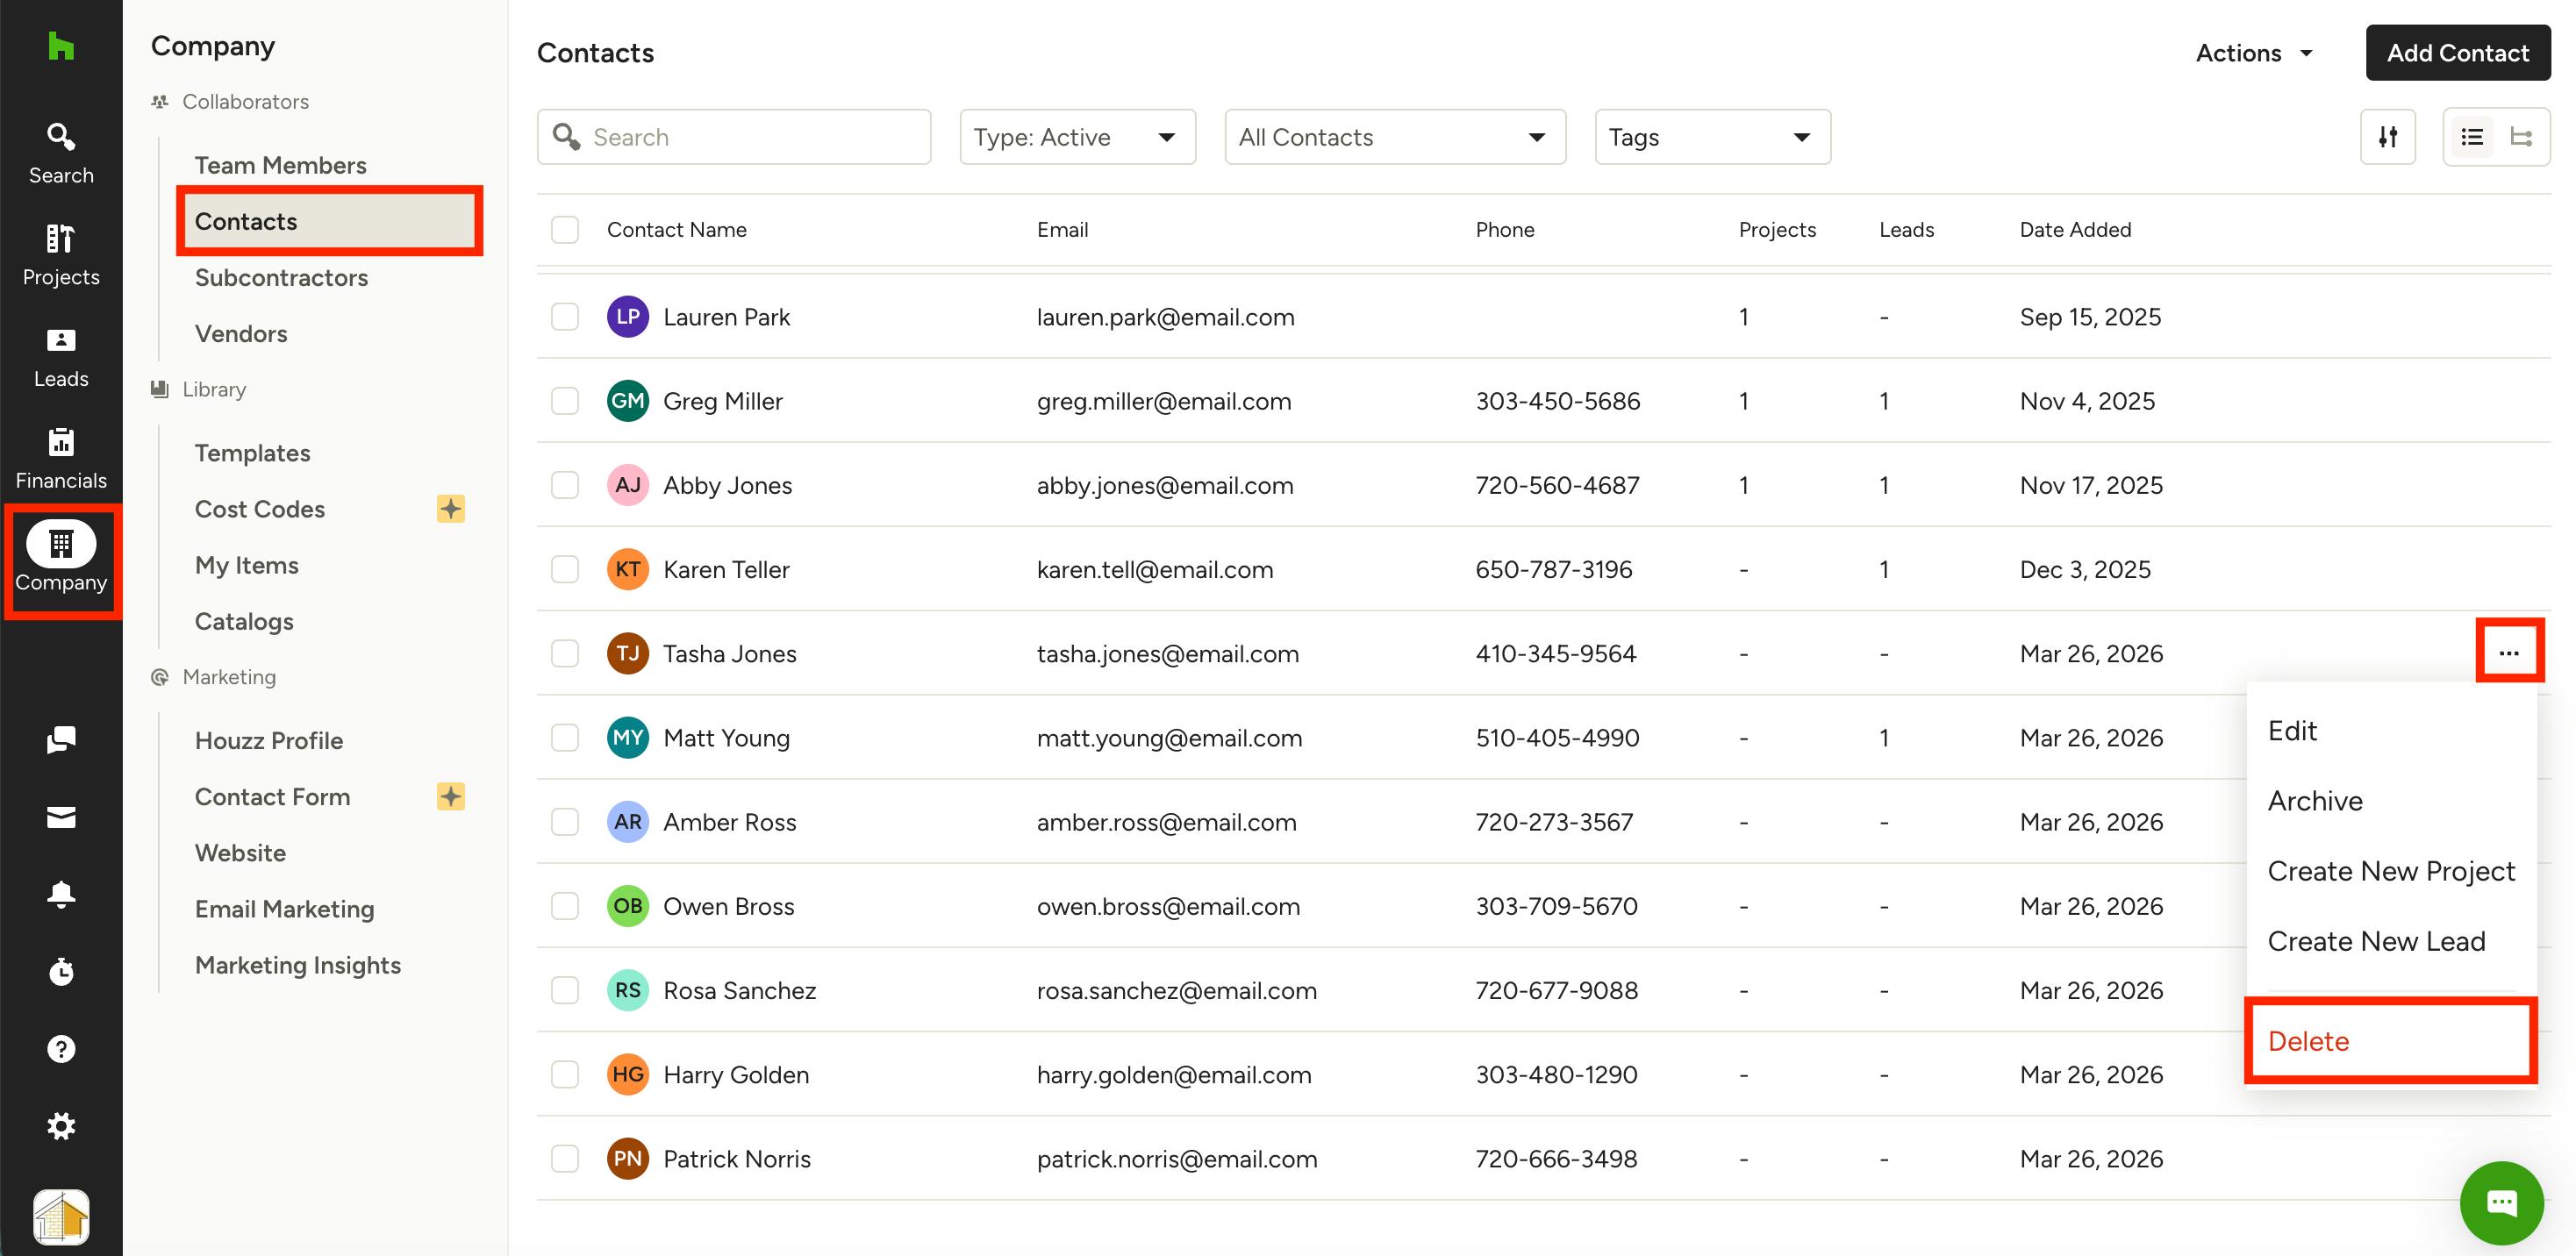Viewport: 2576px width, 1256px height.
Task: Choose Archive from the context menu
Action: point(2391,801)
